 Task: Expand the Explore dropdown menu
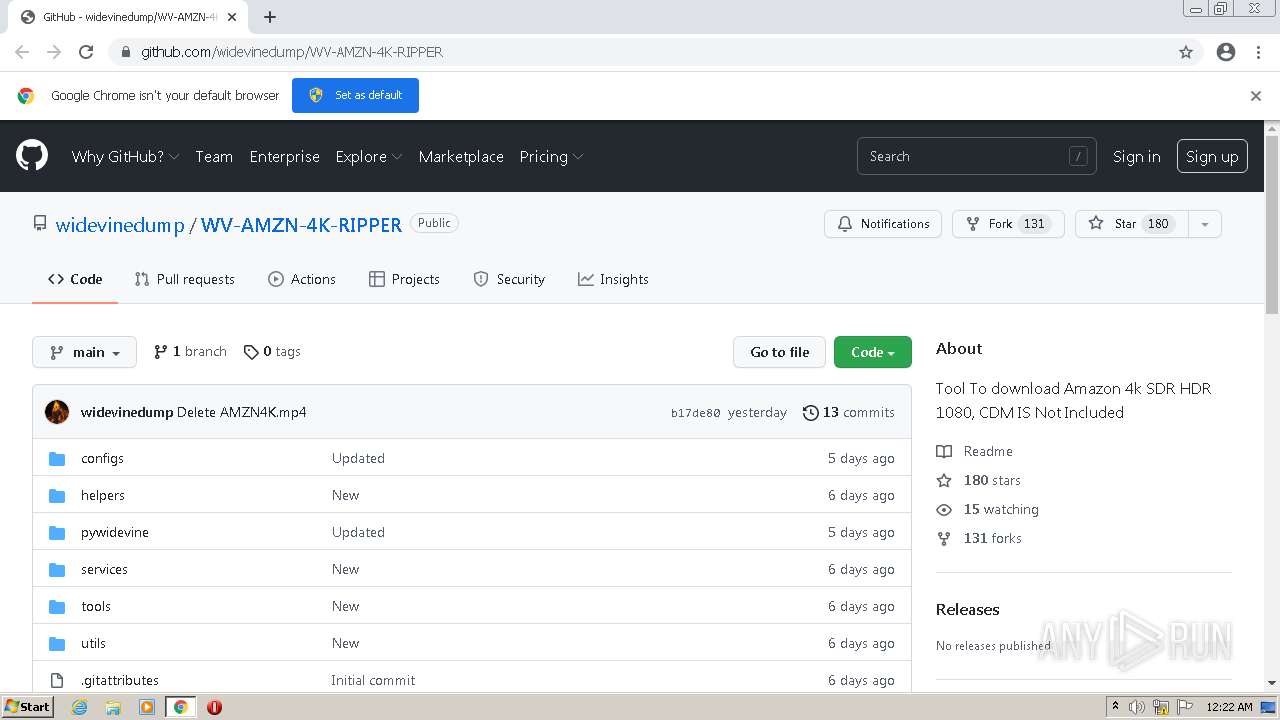369,156
